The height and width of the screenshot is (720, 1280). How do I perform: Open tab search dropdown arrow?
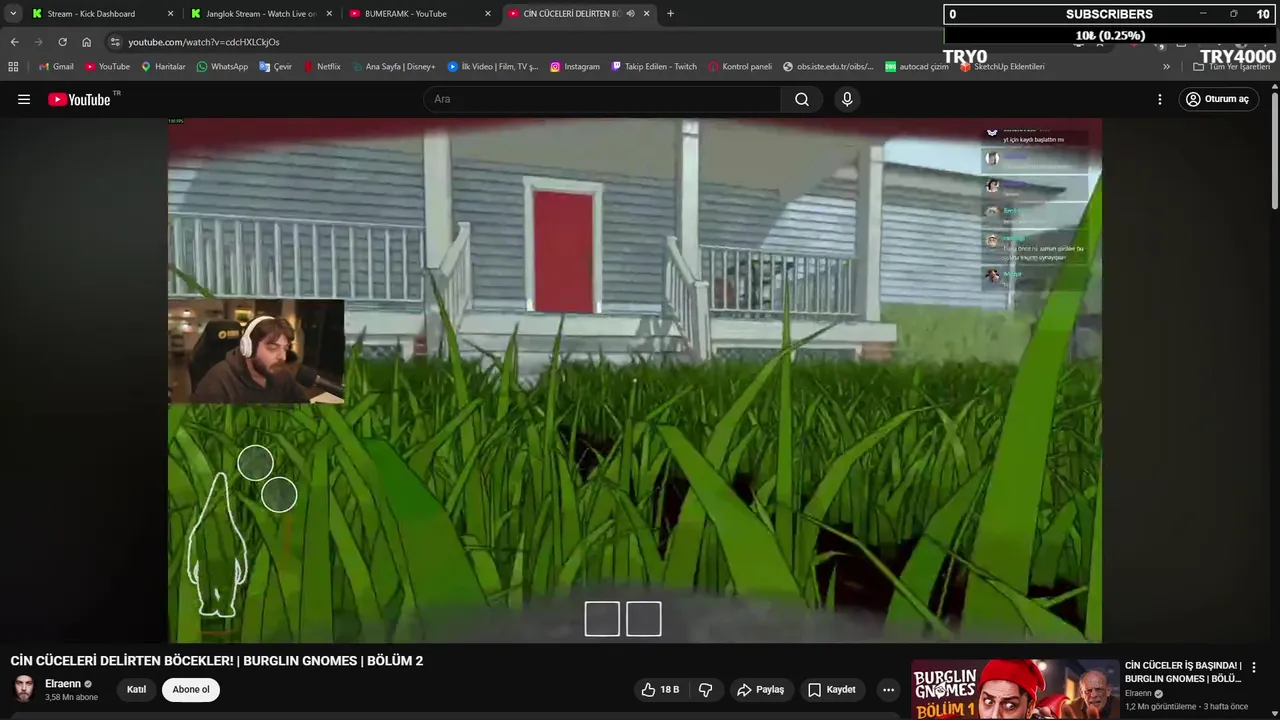tap(13, 14)
